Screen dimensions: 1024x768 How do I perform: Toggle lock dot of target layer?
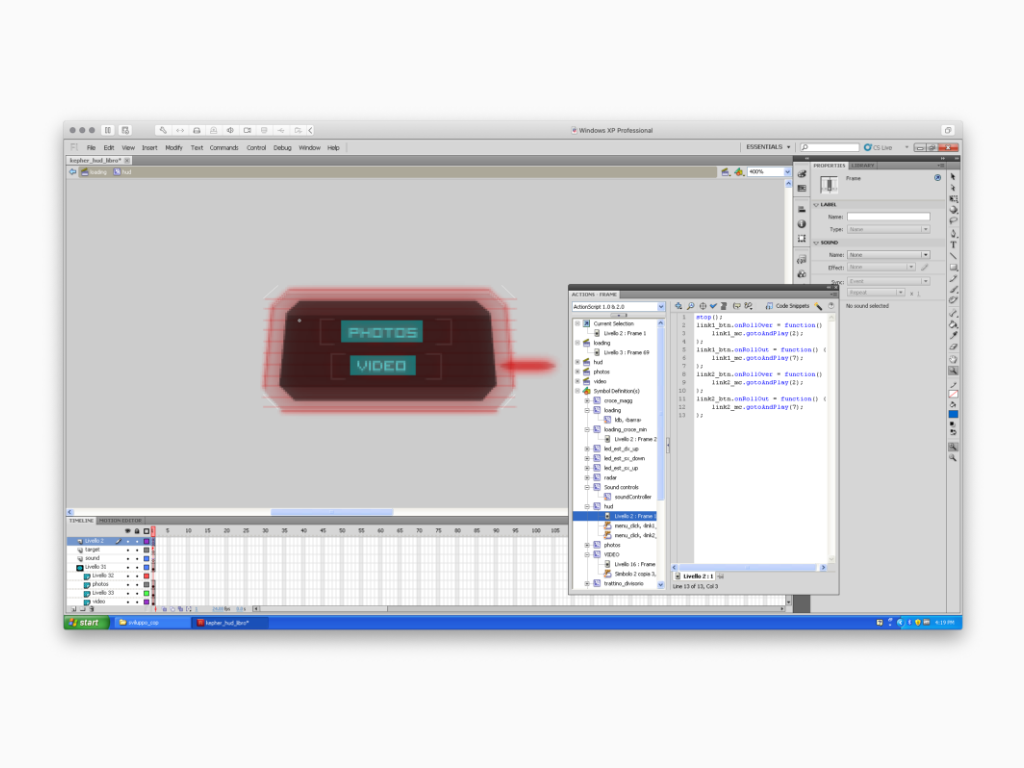point(137,550)
